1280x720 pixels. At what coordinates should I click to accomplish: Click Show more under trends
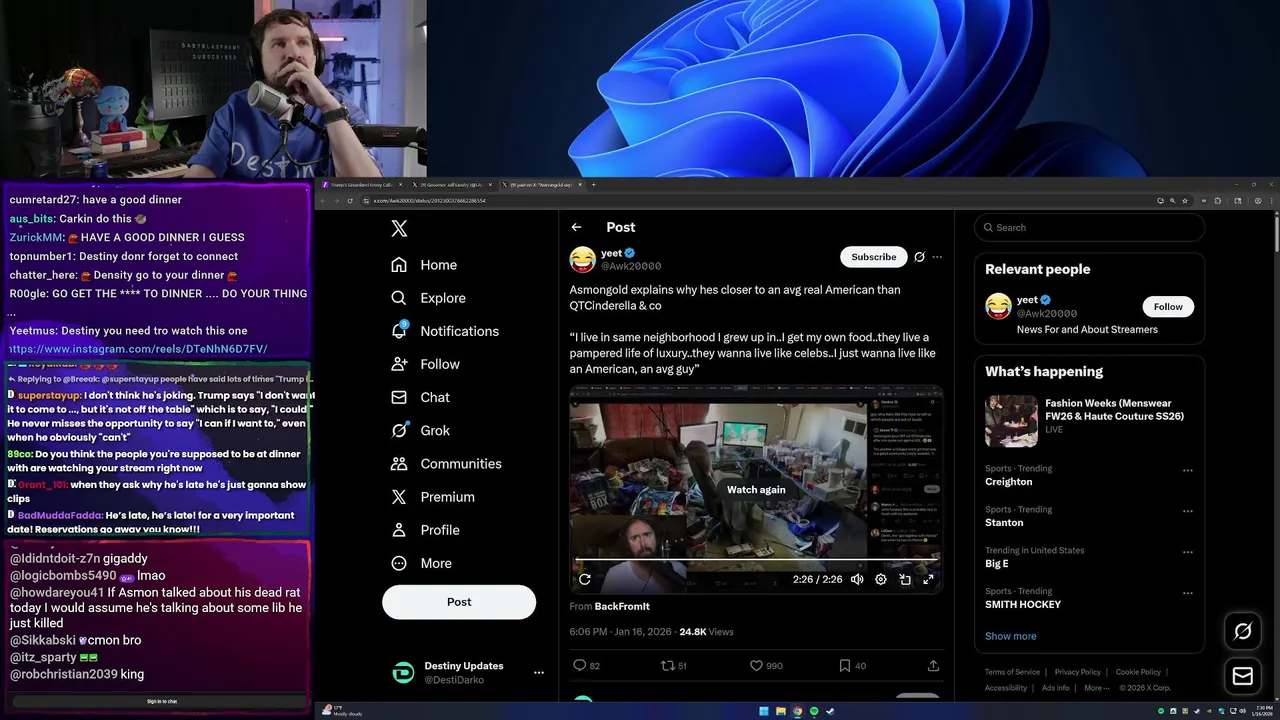1011,636
